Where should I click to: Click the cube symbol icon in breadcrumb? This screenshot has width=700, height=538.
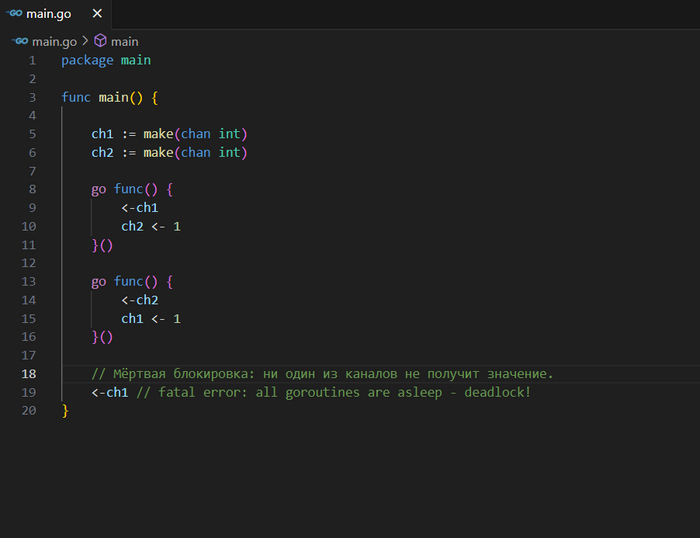click(x=100, y=41)
